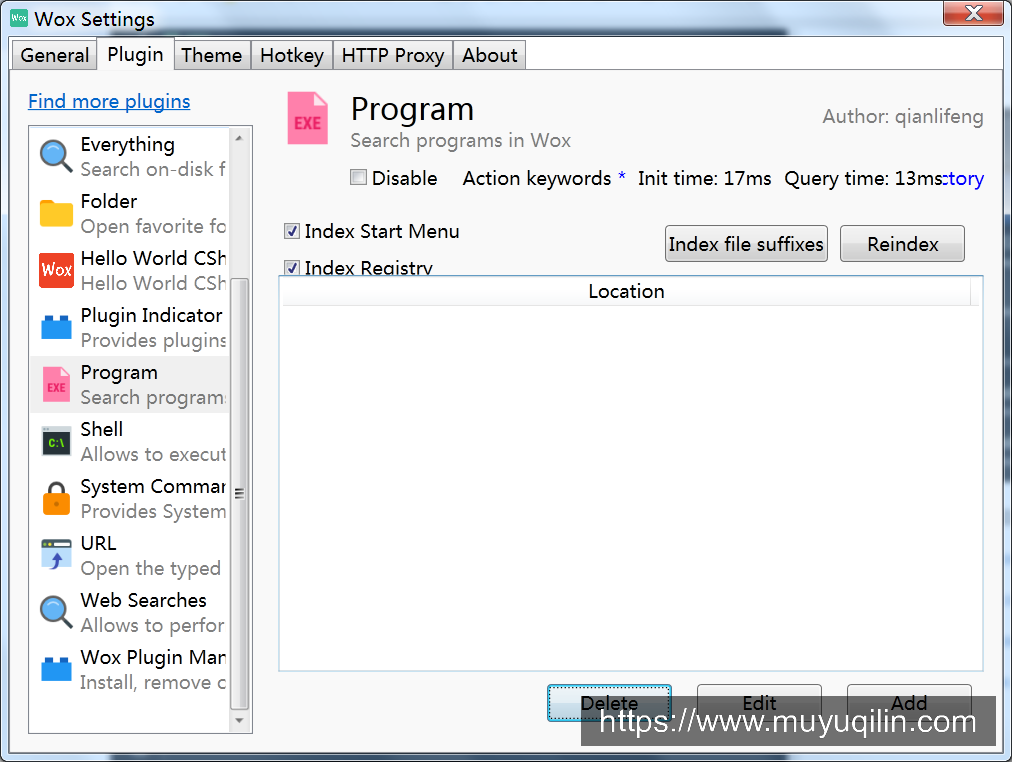Switch to the General tab
1012x762 pixels.
click(x=54, y=55)
